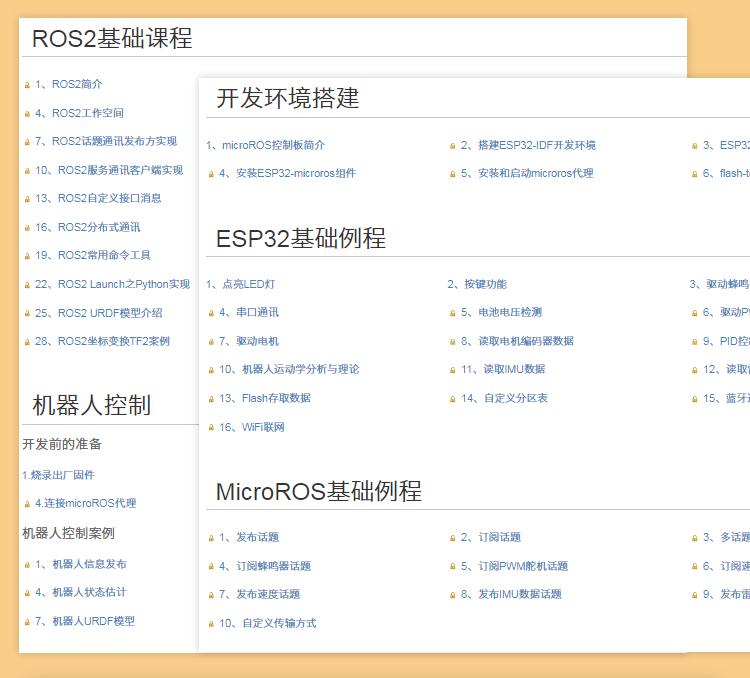Click lock icon beside '14、自定义分区表'
The width and height of the screenshot is (750, 678).
tap(452, 399)
